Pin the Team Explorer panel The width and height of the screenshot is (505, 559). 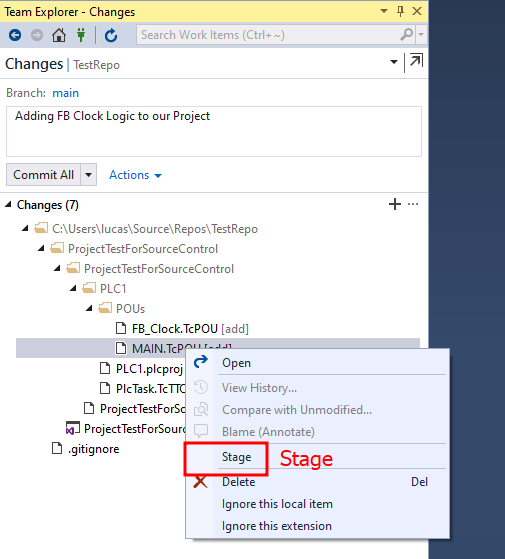[400, 11]
